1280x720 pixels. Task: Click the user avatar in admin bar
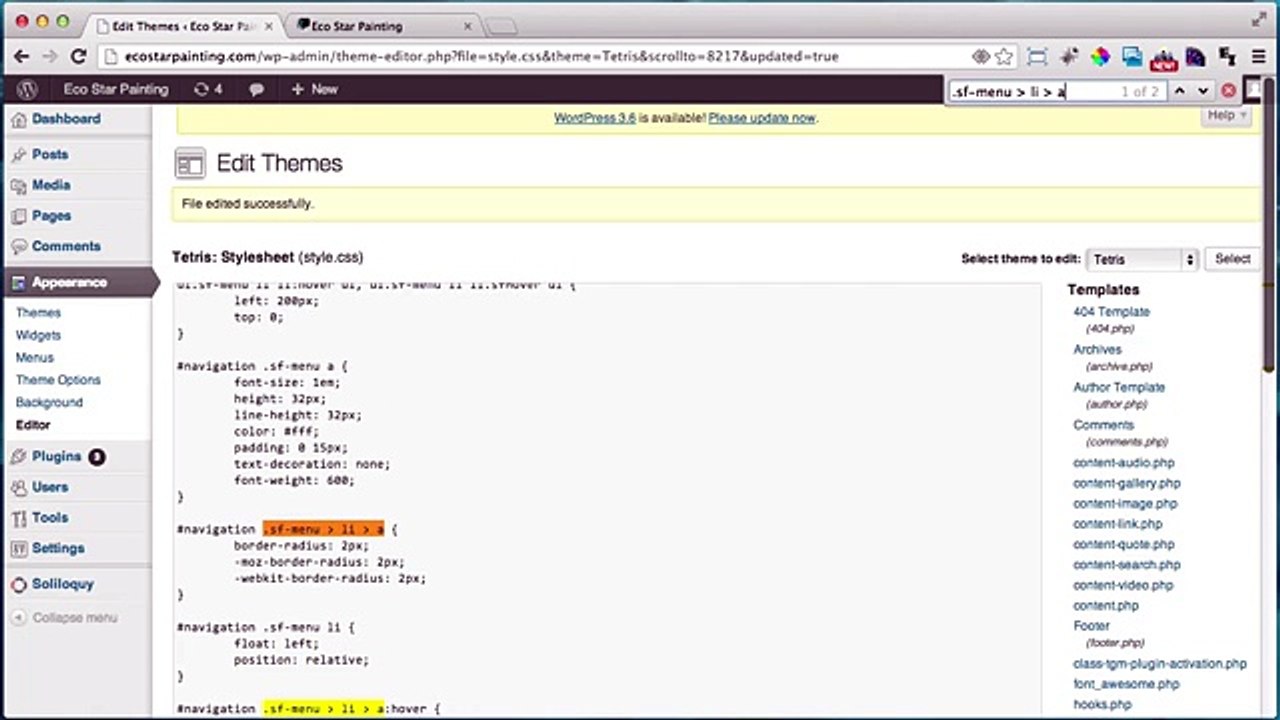tap(1253, 89)
